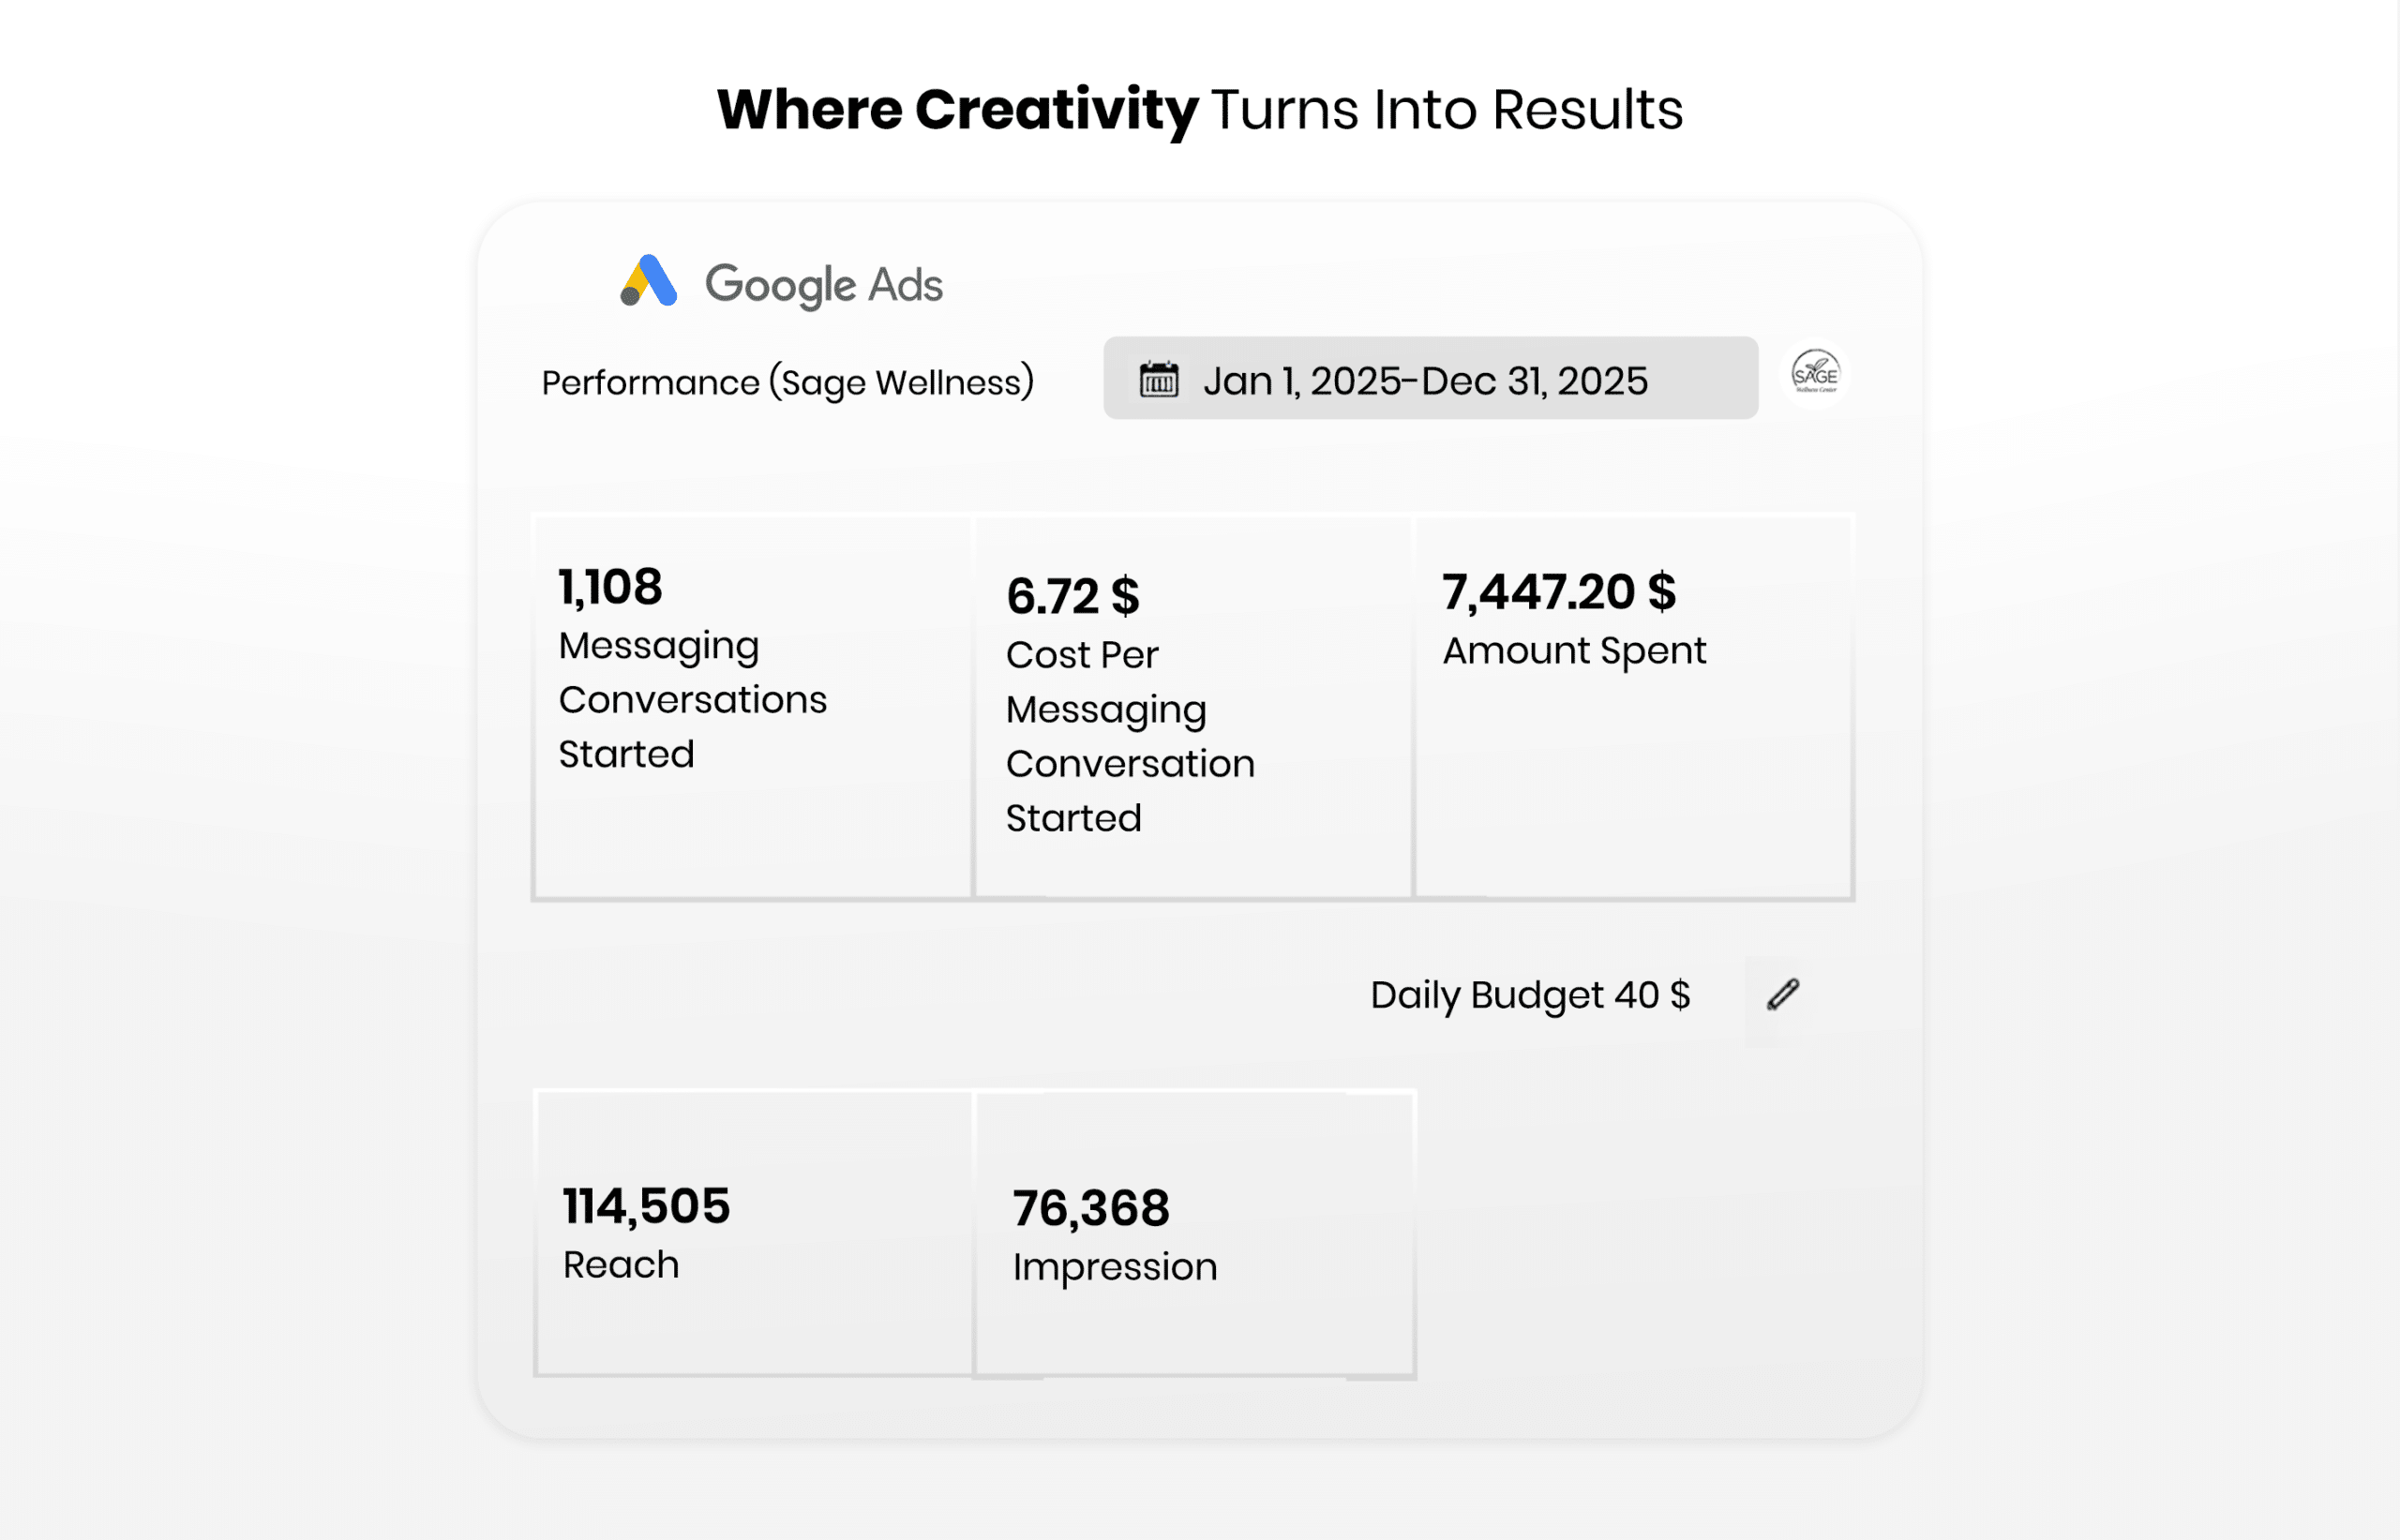The width and height of the screenshot is (2400, 1540).
Task: Edit the daily budget with pencil icon
Action: pos(1782,995)
